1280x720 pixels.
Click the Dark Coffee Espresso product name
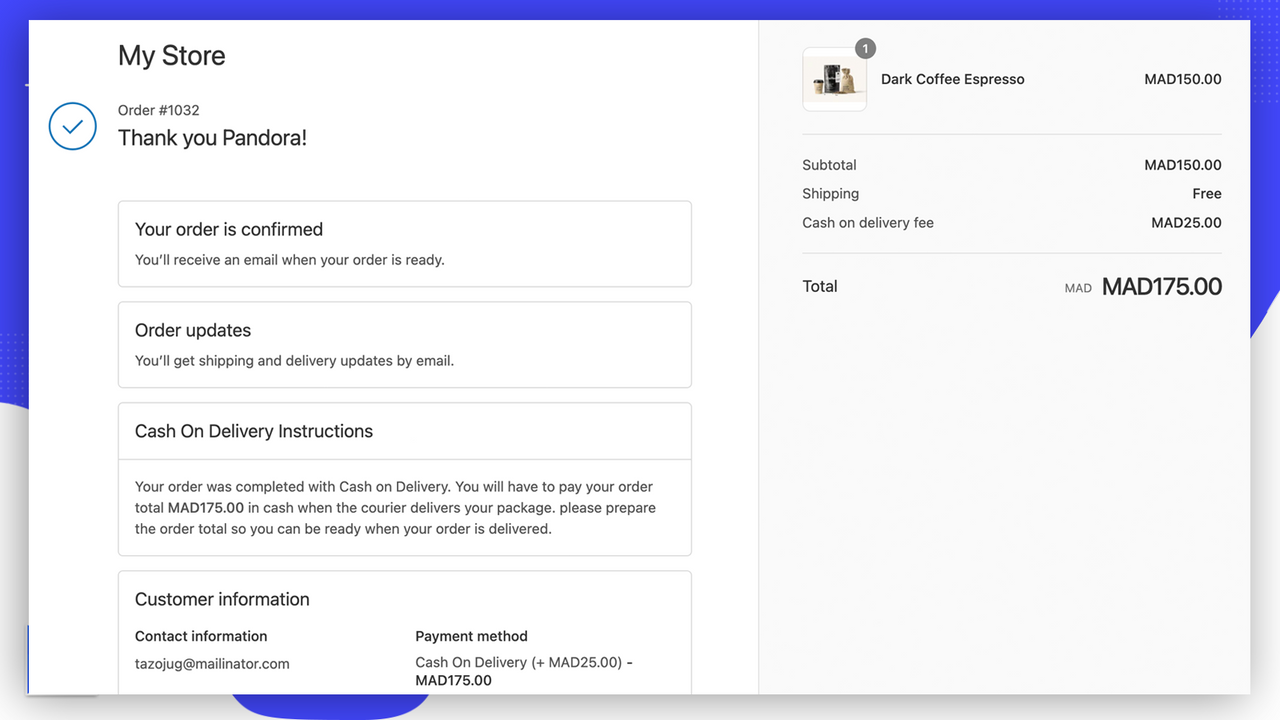[x=953, y=79]
